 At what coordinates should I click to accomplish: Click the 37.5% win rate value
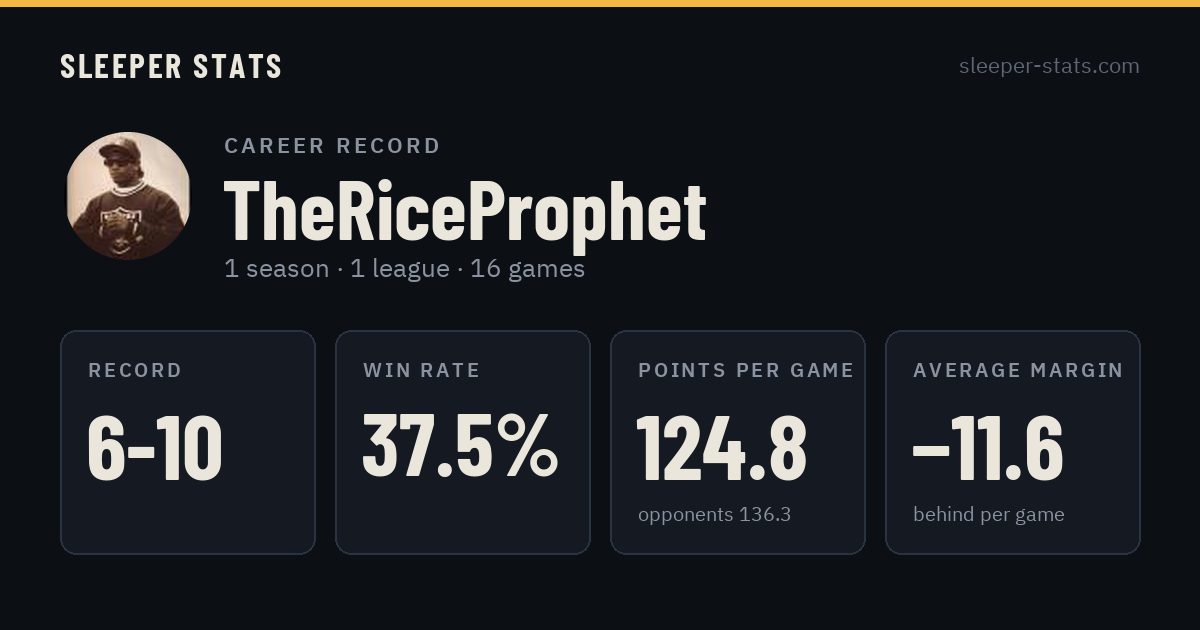(460, 446)
